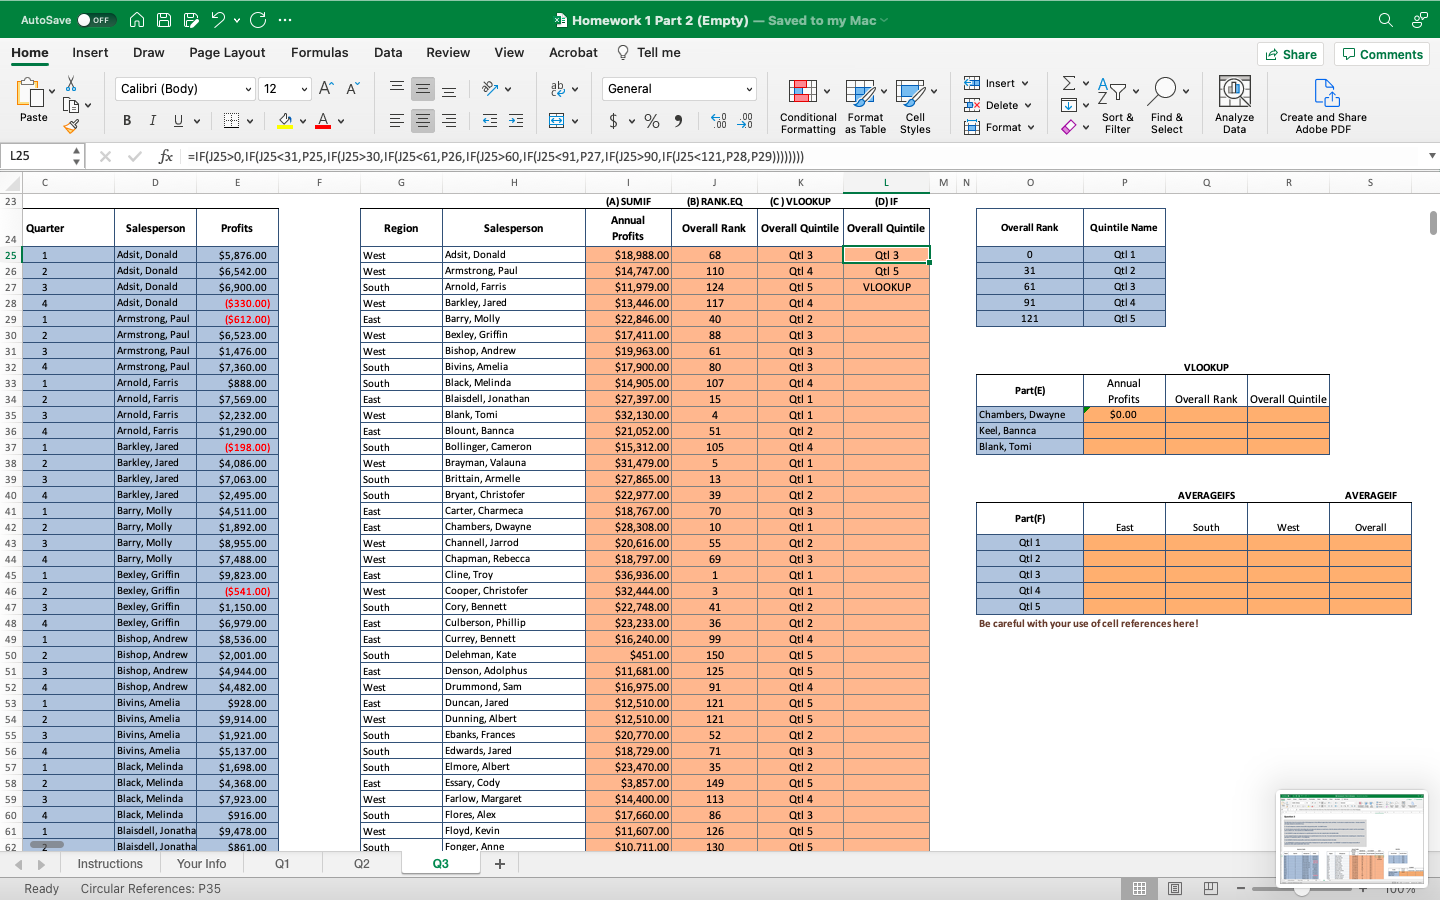Open the Number Format dropdown showing General
This screenshot has width=1440, height=900.
679,88
